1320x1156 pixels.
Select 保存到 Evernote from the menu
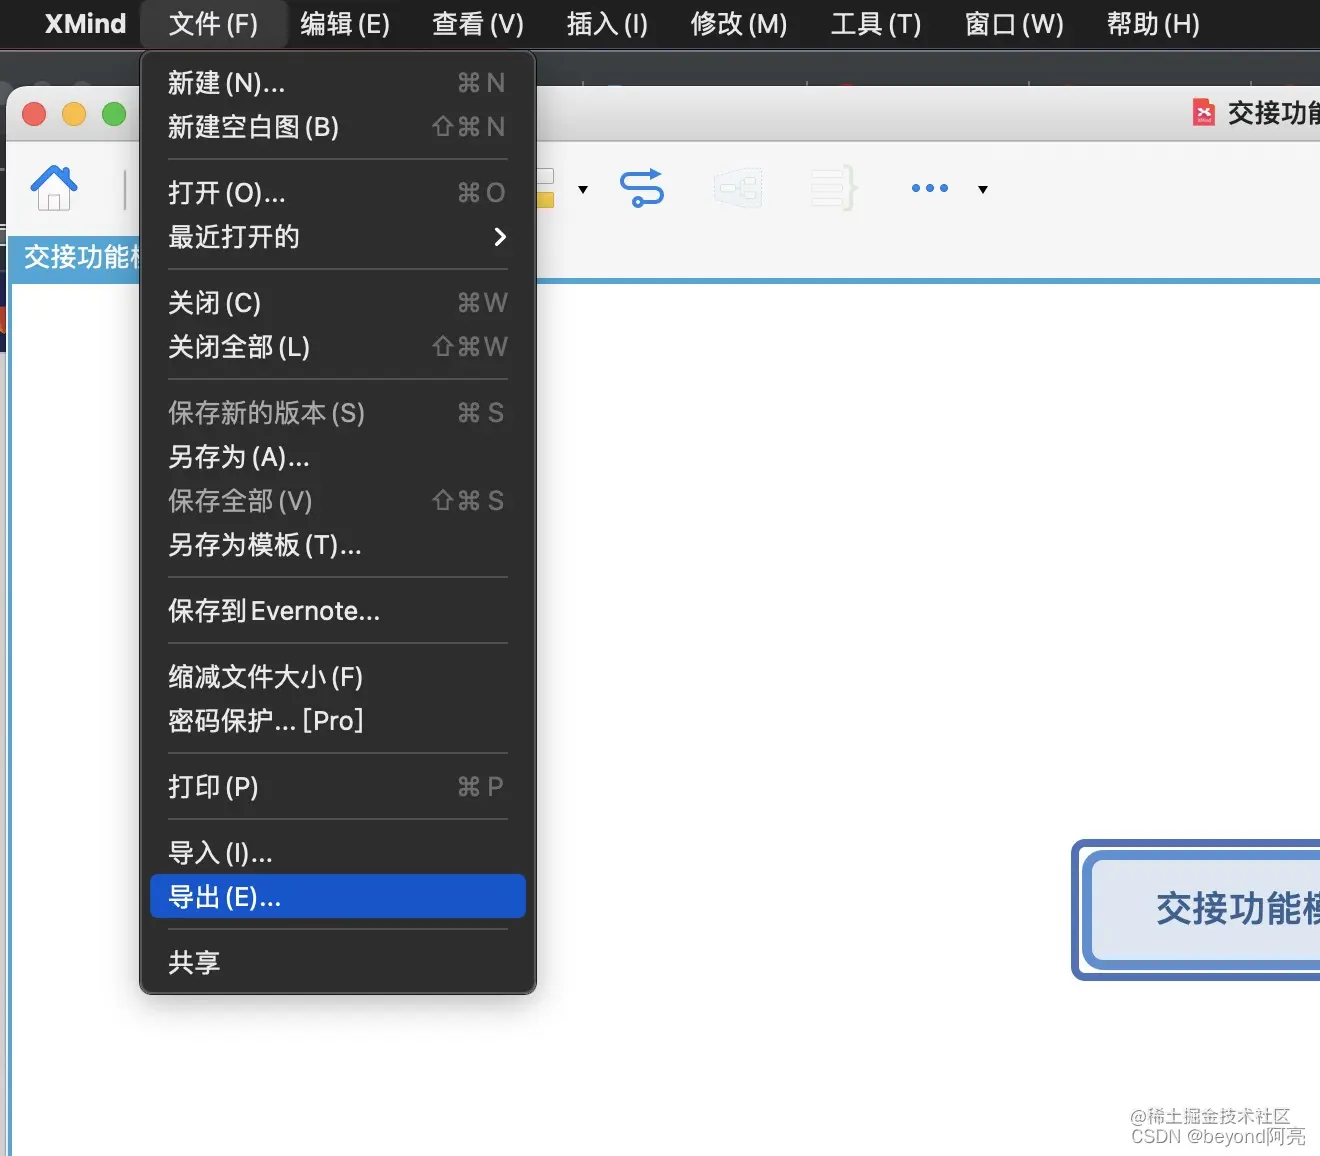pos(274,611)
